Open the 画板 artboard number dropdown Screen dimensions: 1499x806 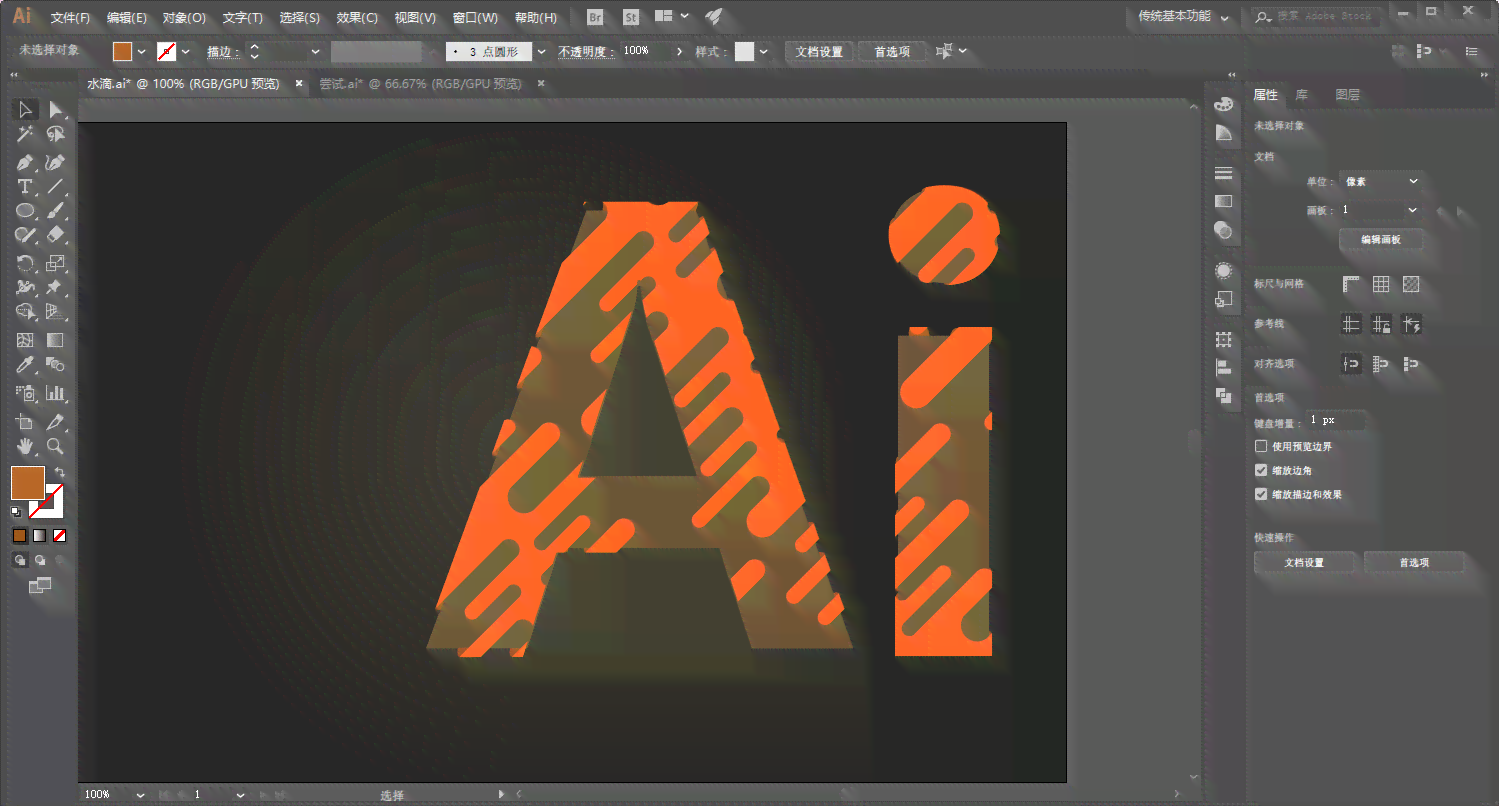coord(1381,210)
